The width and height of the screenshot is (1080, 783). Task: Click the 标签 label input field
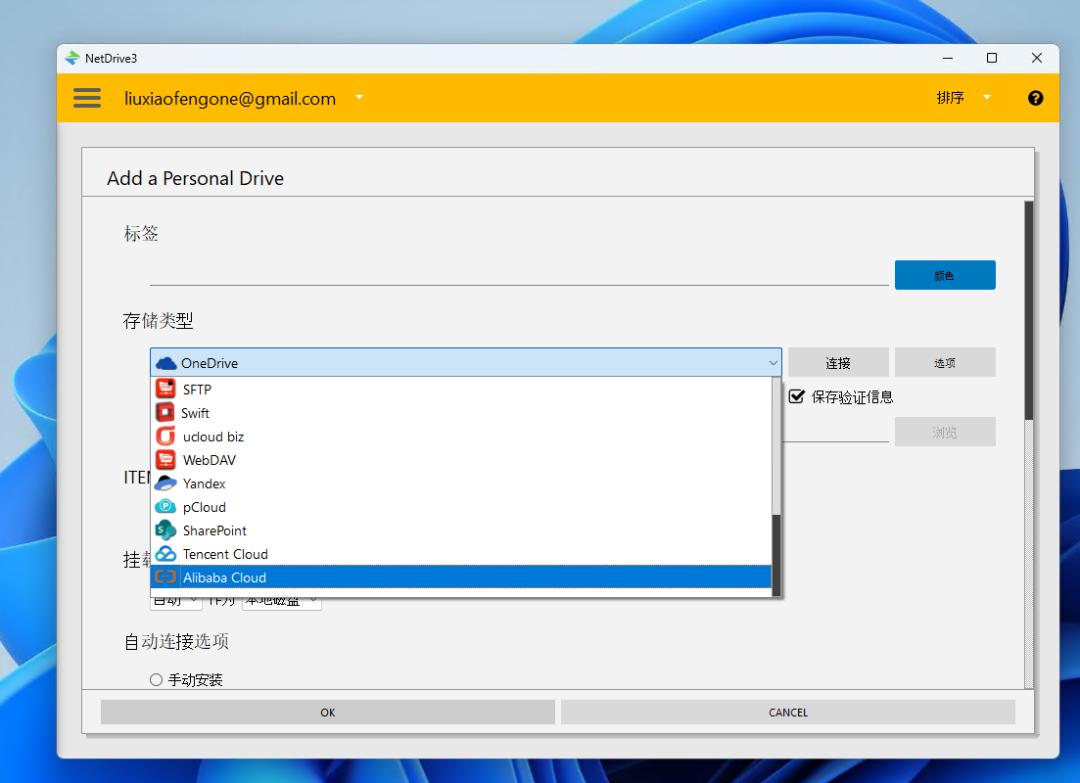pyautogui.click(x=519, y=273)
